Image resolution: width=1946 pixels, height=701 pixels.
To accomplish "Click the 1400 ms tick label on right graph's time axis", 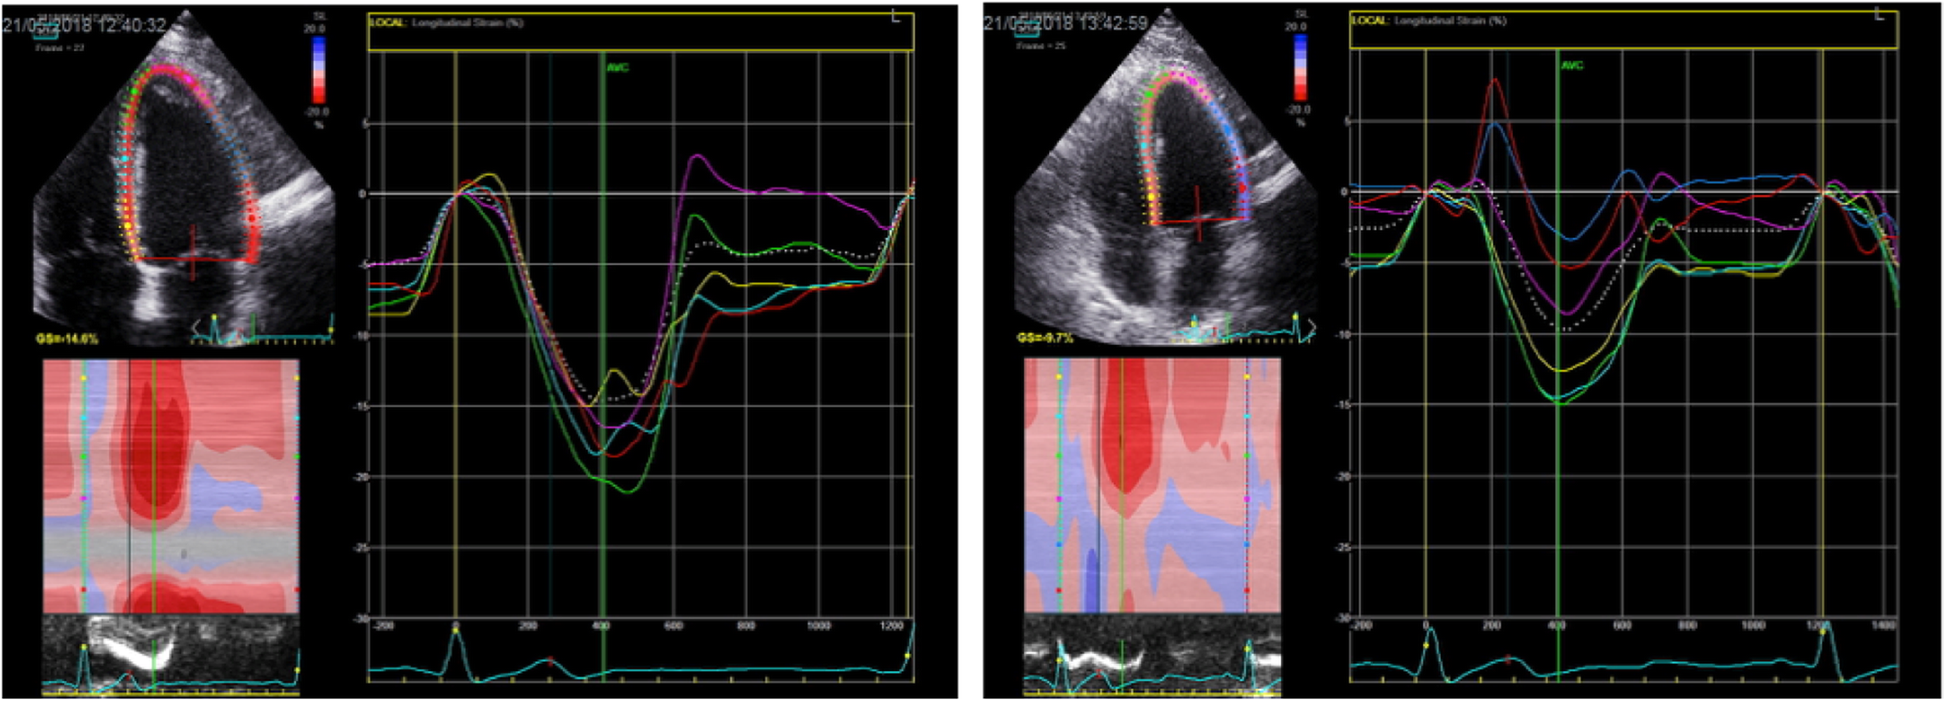I will [1883, 625].
